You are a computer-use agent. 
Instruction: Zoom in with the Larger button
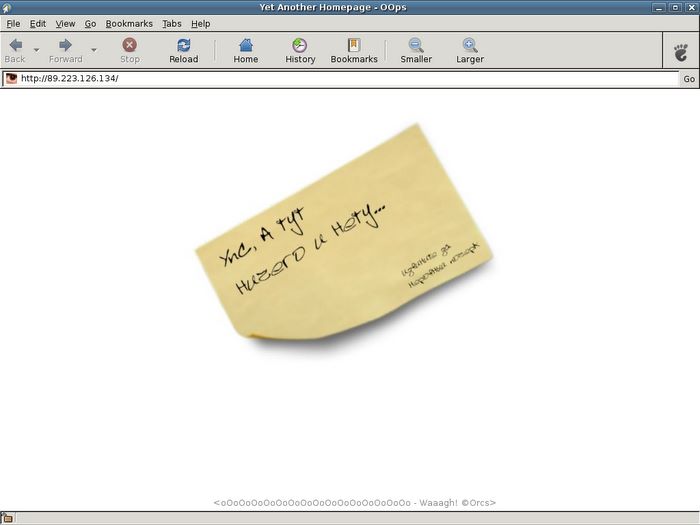tap(470, 50)
